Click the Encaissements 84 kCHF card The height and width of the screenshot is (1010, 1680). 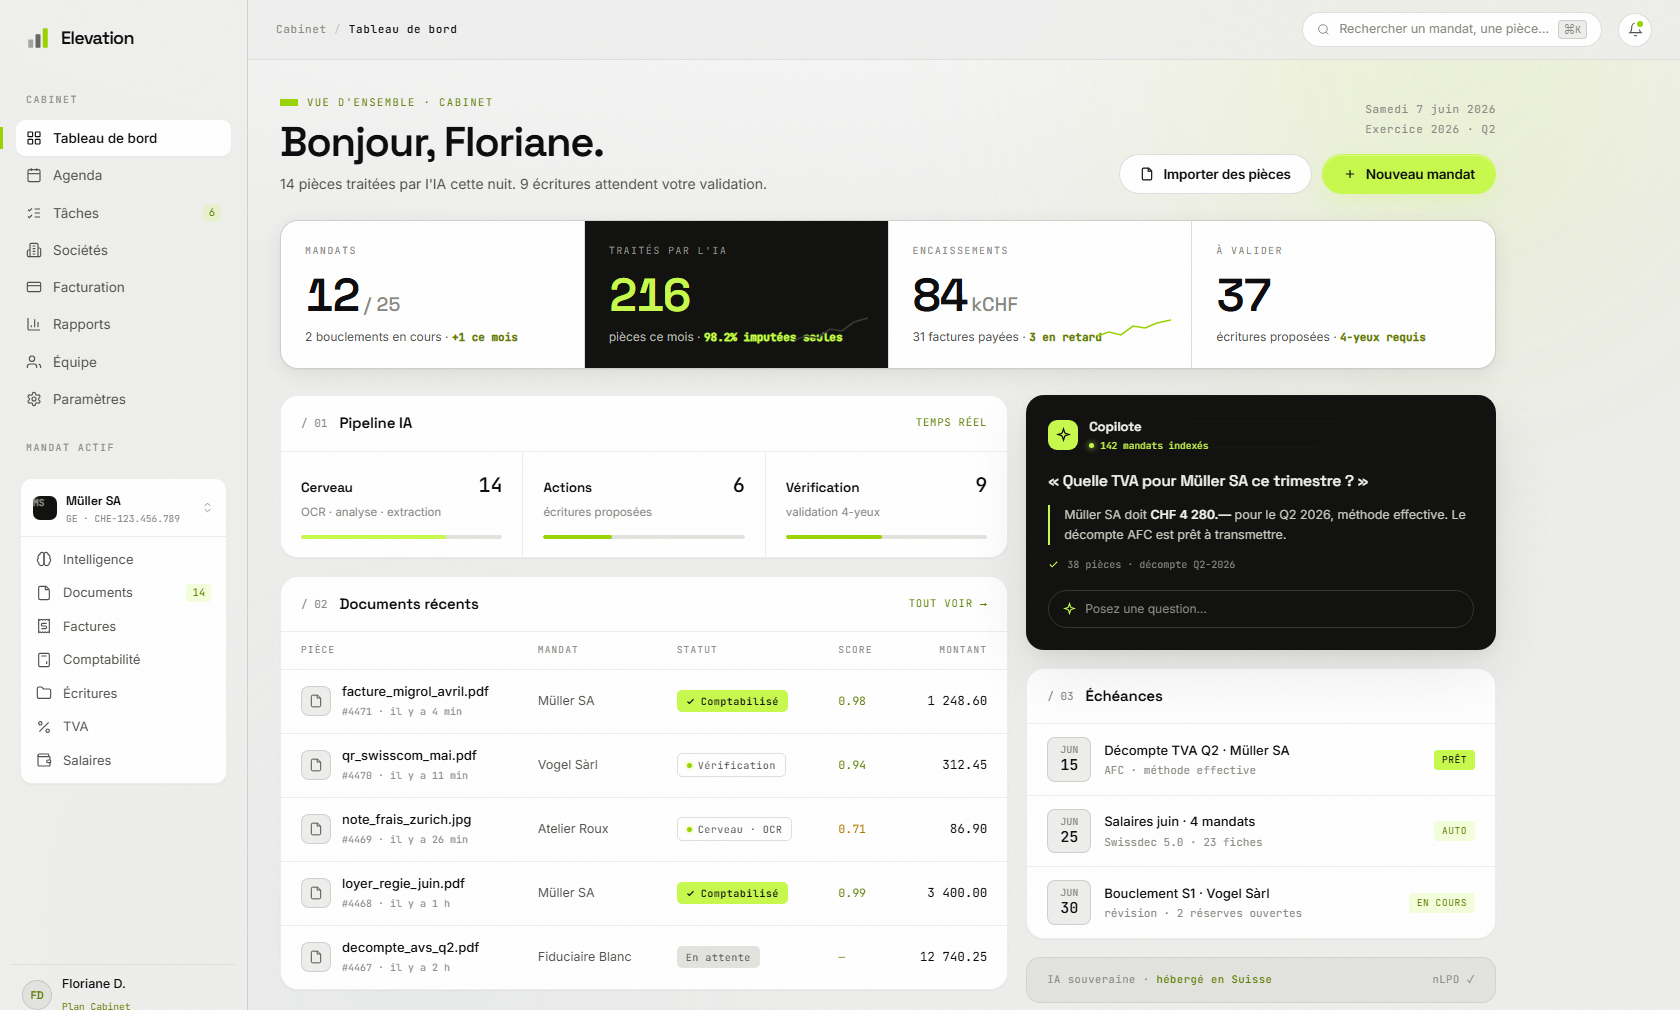(1040, 295)
